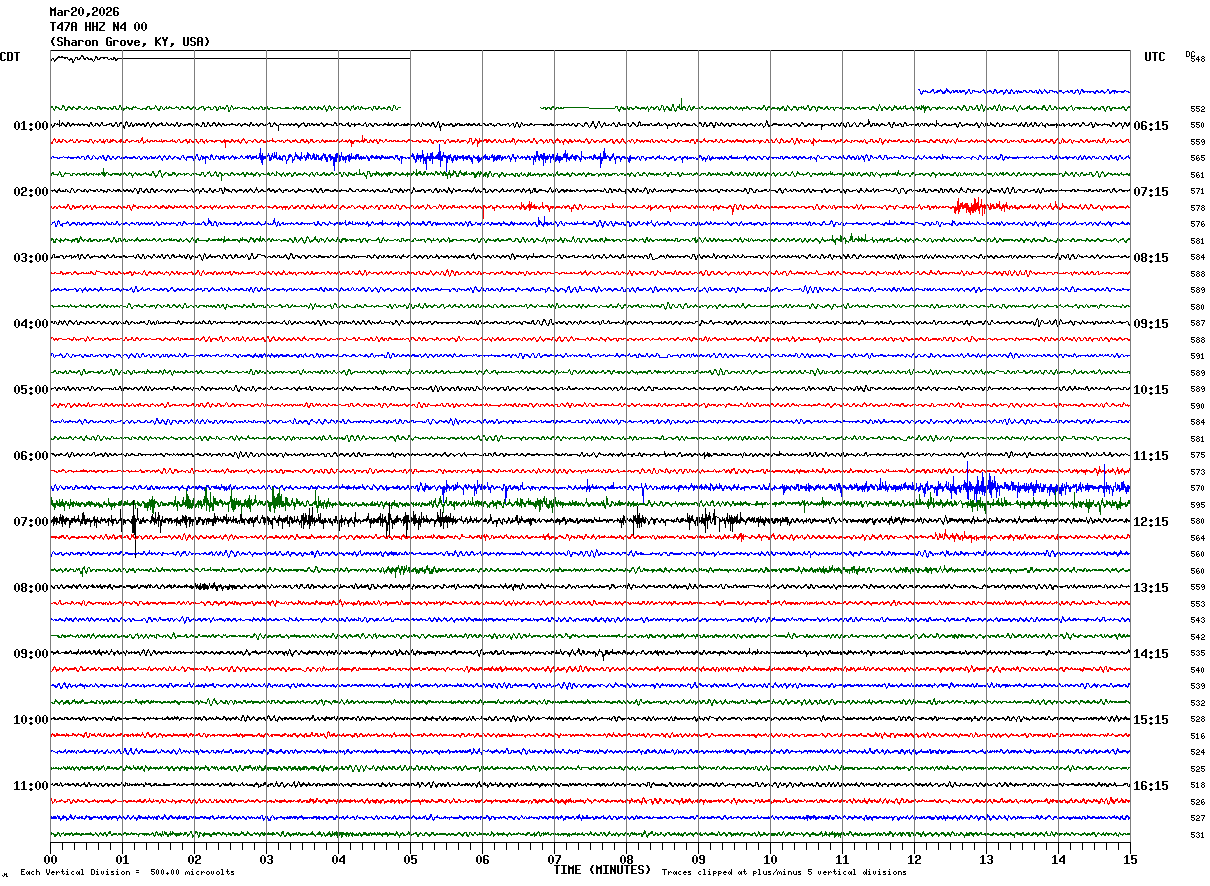Viewport: 1210px width, 886px height.
Task: Click the short blue trace segment at top right
Action: 1023,91
